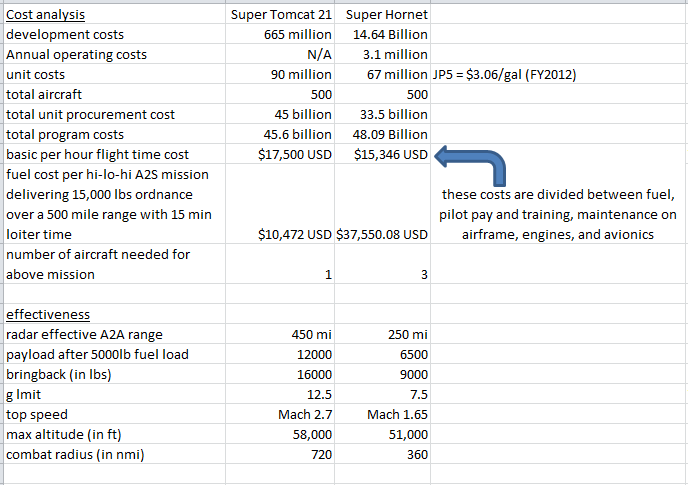The image size is (688, 485).
Task: Select the '48.09 Billion' cell
Action: (383, 134)
